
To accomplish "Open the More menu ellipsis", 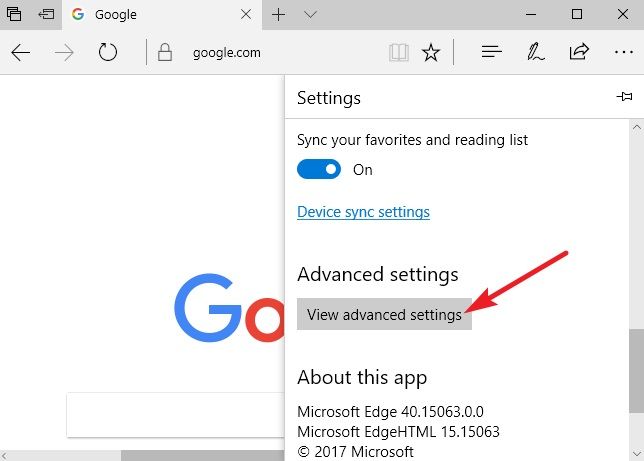I will (622, 53).
